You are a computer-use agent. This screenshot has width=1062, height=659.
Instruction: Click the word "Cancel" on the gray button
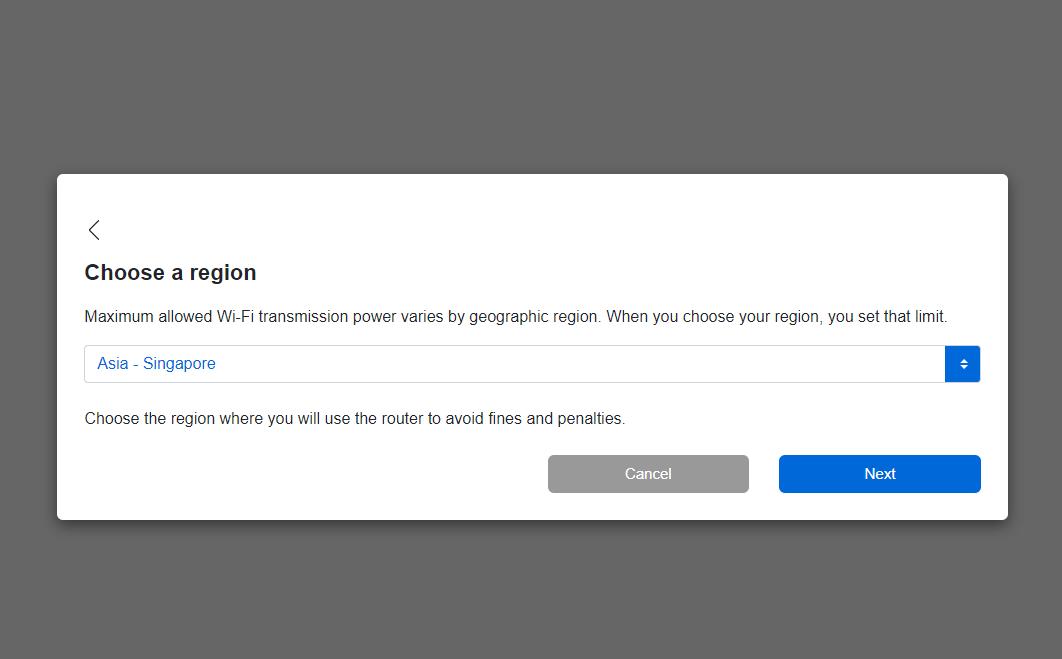(648, 474)
